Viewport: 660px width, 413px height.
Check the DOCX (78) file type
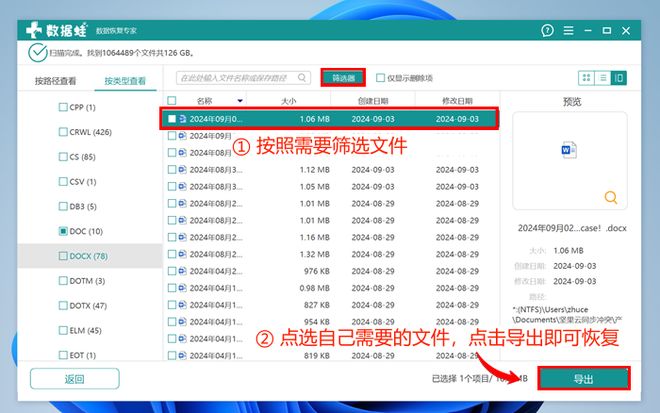click(x=63, y=256)
